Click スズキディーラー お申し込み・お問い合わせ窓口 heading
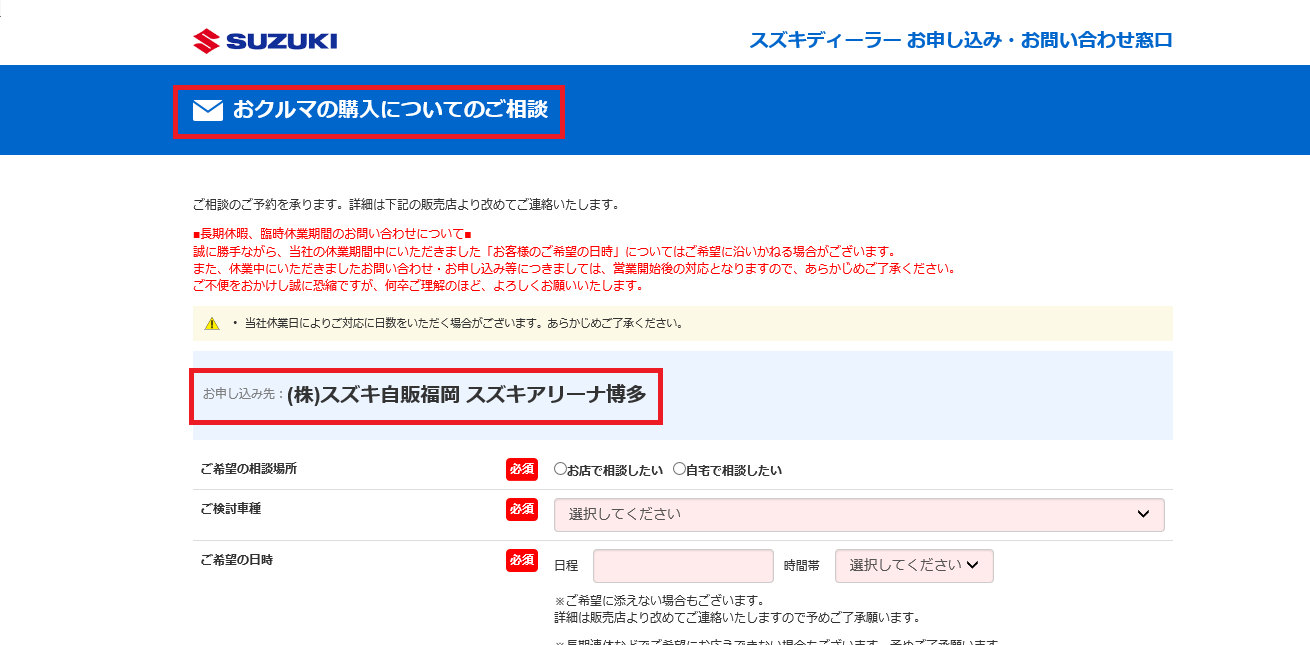Screen dimensions: 1310x645 point(960,40)
